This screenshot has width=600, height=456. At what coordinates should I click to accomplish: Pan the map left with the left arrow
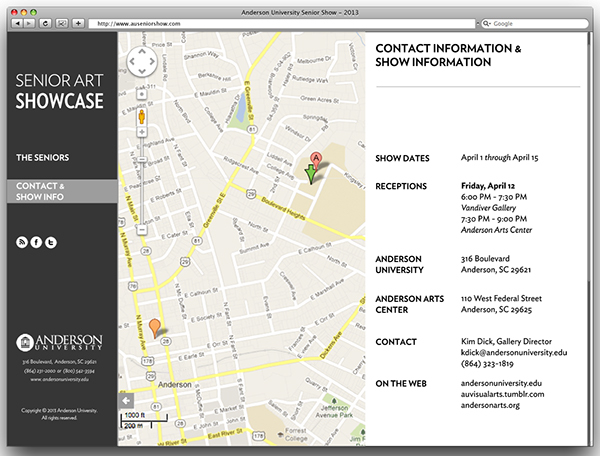[x=132, y=61]
